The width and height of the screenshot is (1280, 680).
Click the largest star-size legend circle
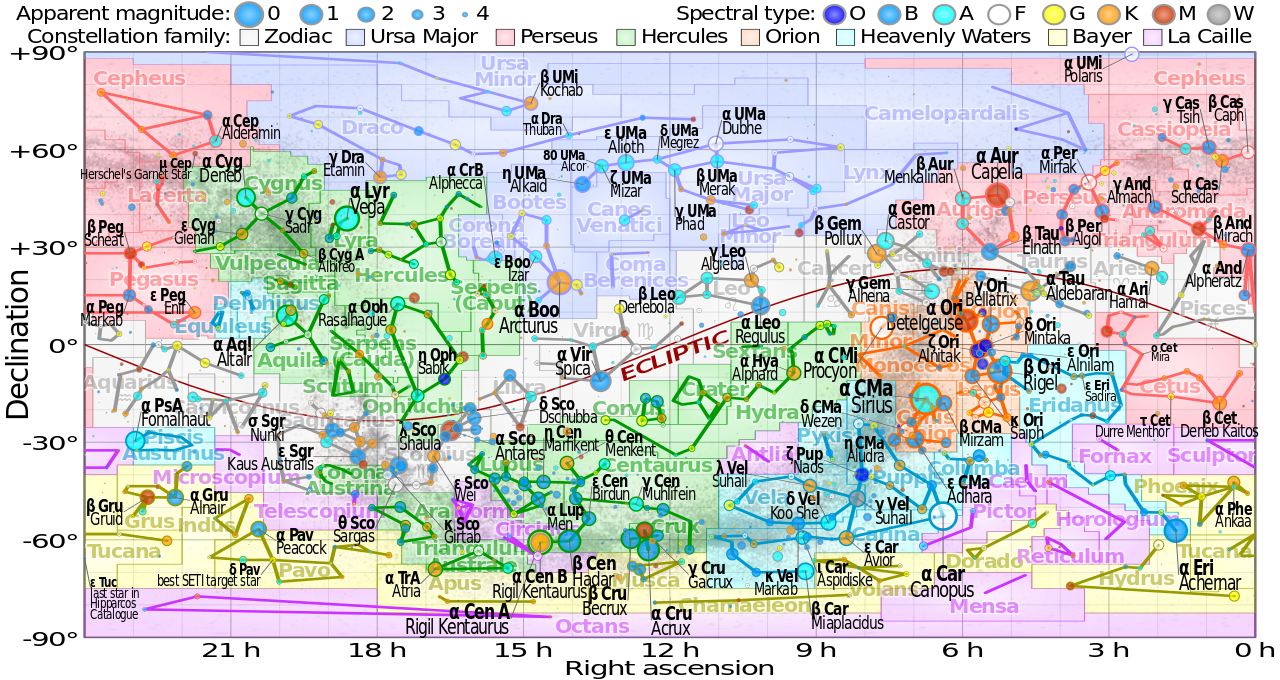pyautogui.click(x=249, y=14)
